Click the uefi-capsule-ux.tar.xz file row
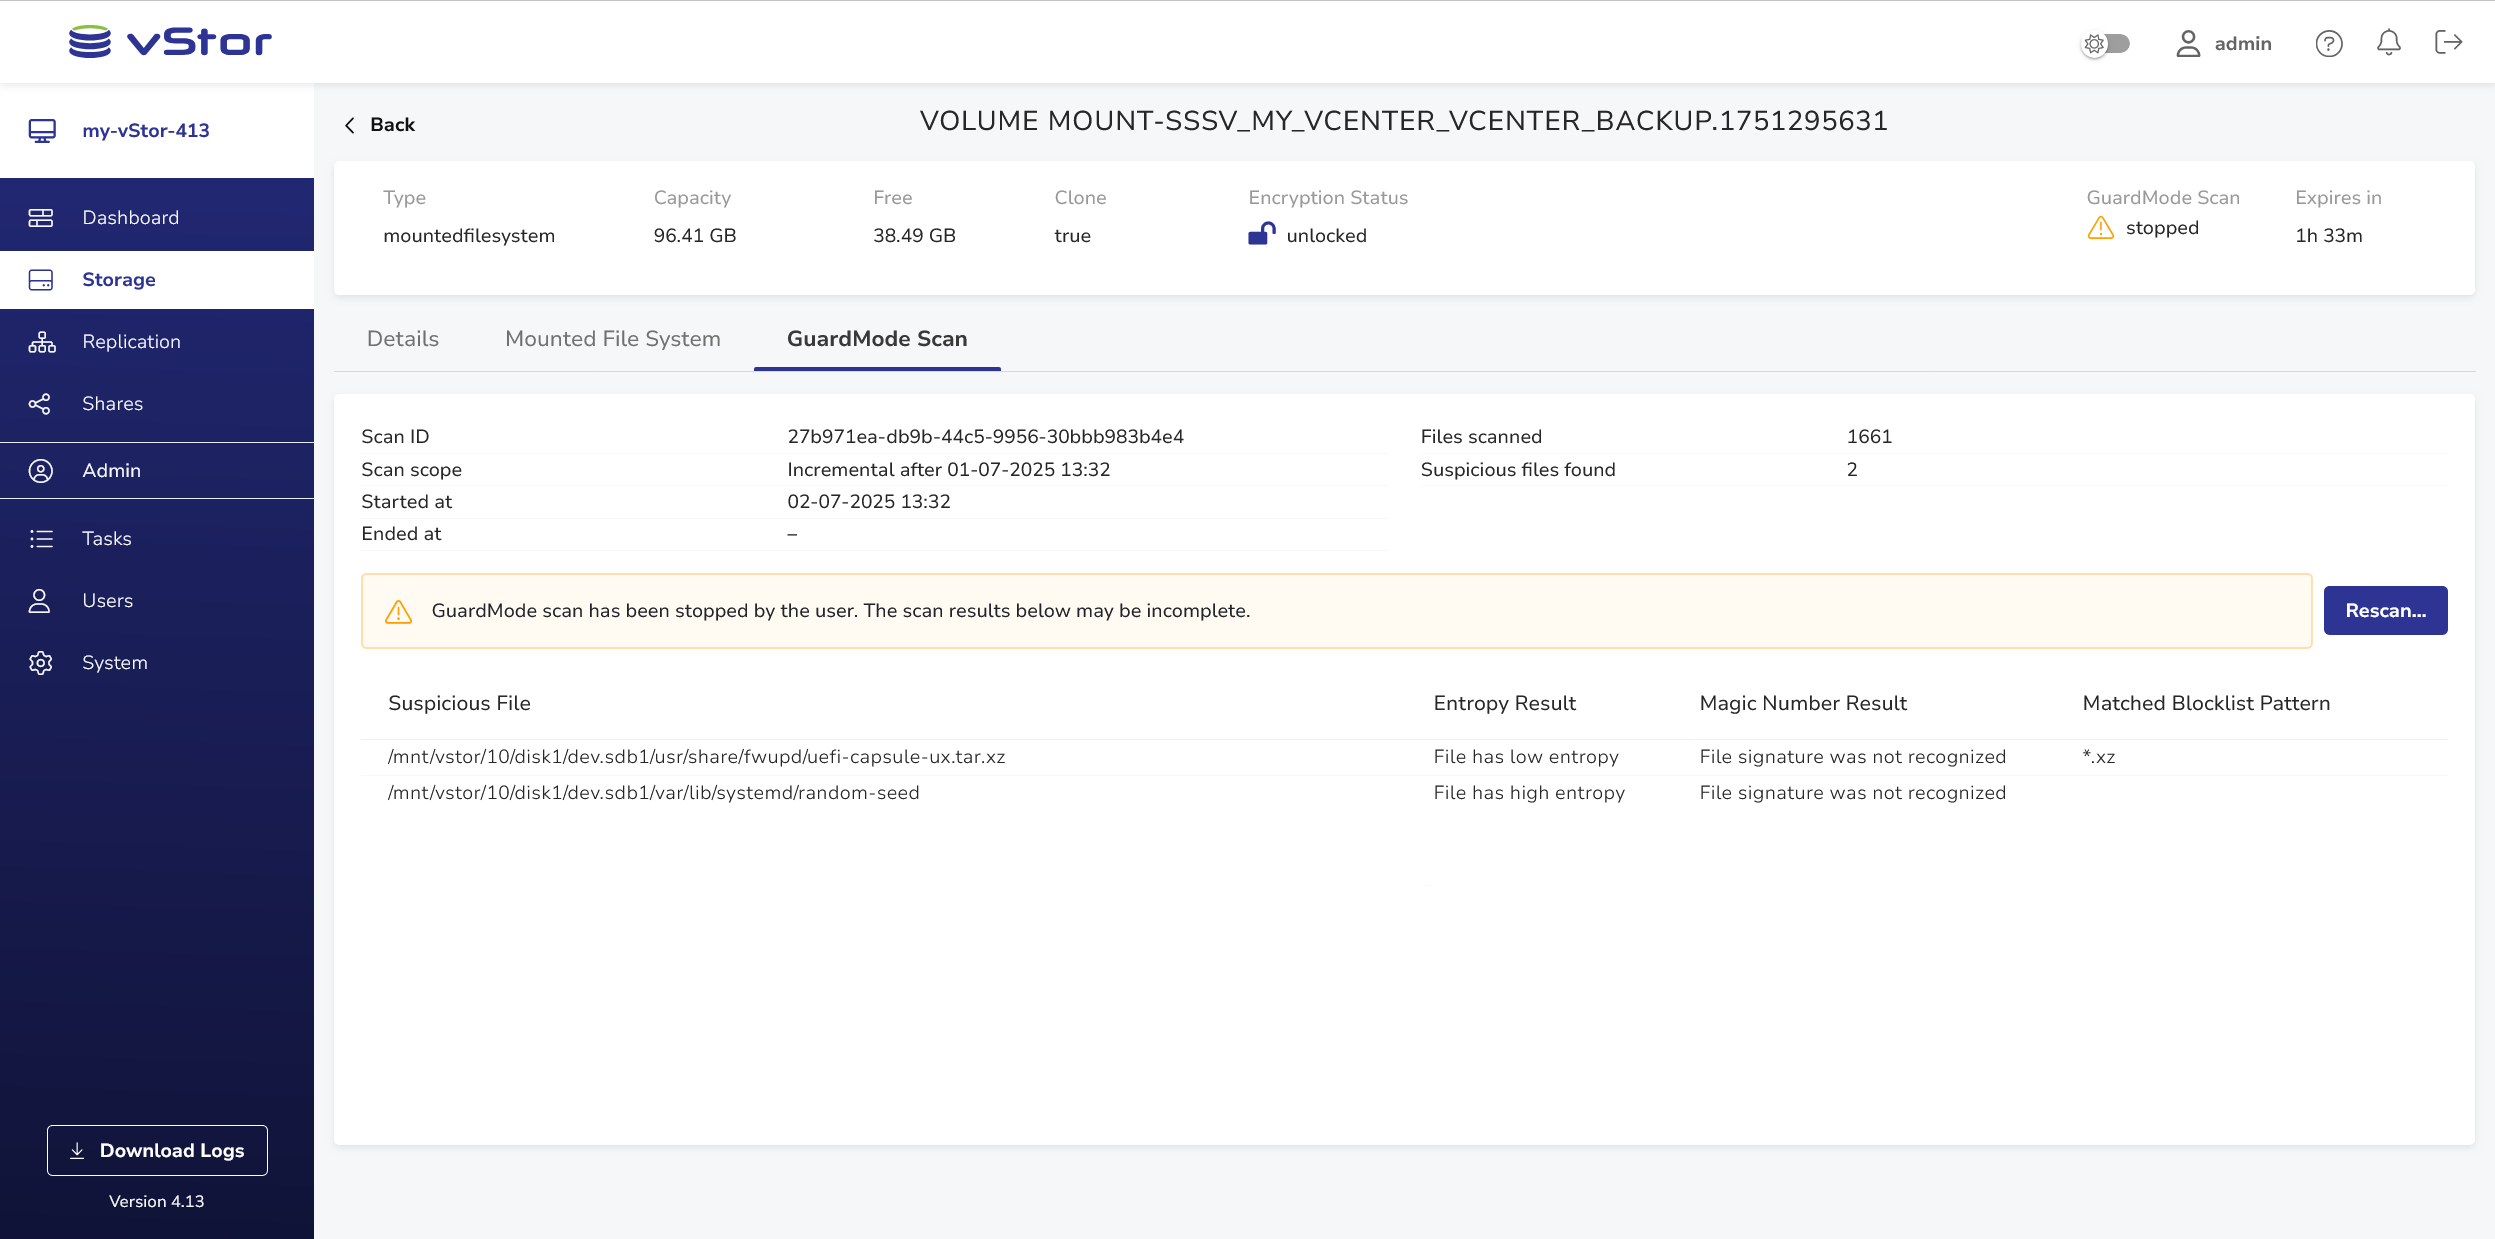This screenshot has width=2495, height=1239. 696,757
